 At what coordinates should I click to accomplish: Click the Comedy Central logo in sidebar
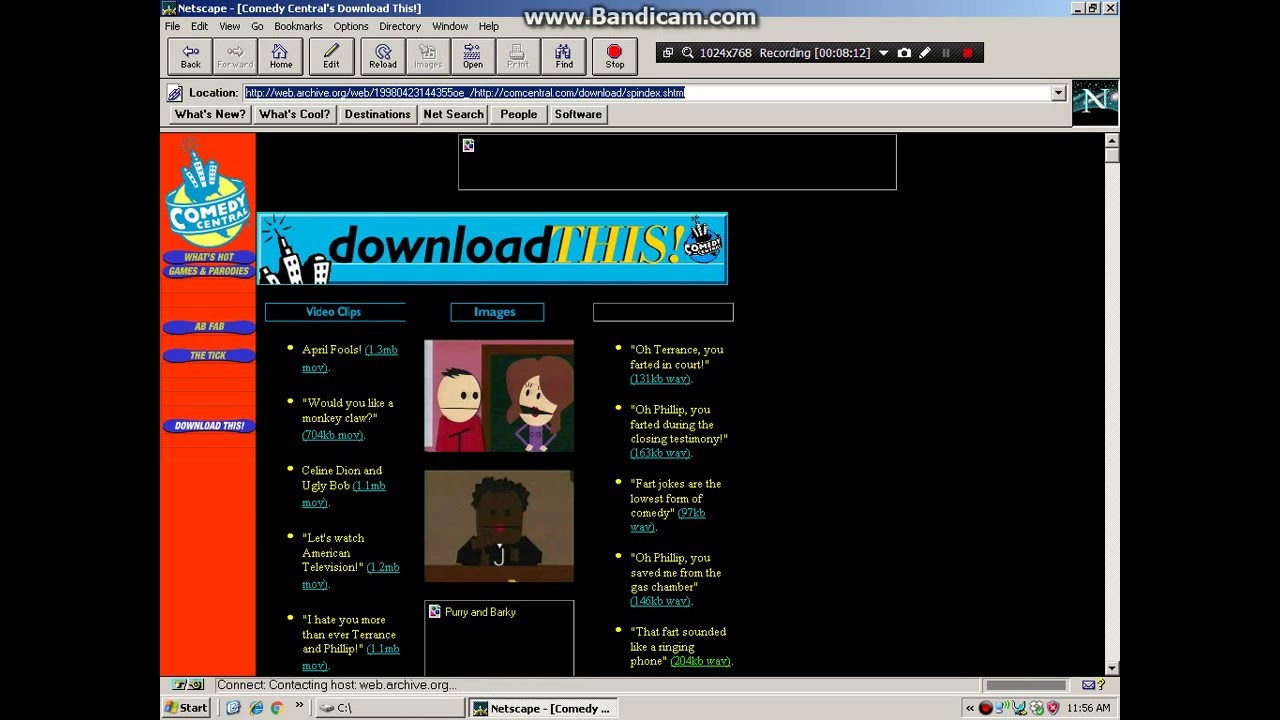[208, 192]
